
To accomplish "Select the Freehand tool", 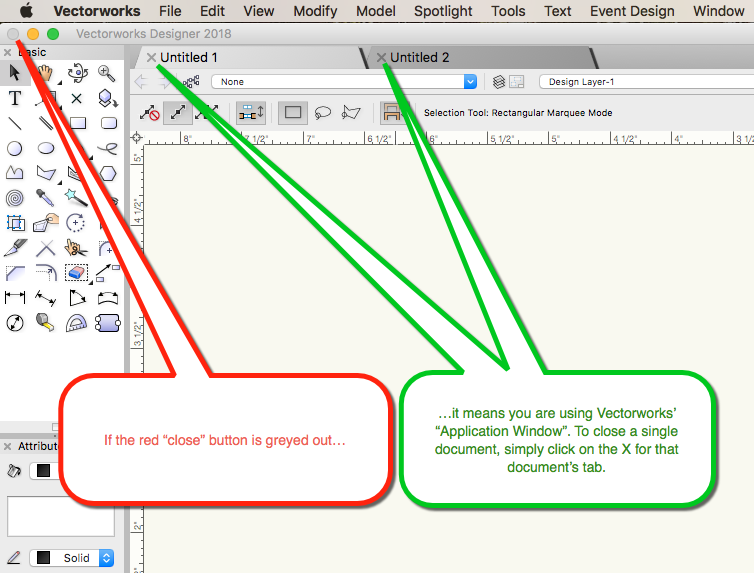I will pyautogui.click(x=109, y=149).
